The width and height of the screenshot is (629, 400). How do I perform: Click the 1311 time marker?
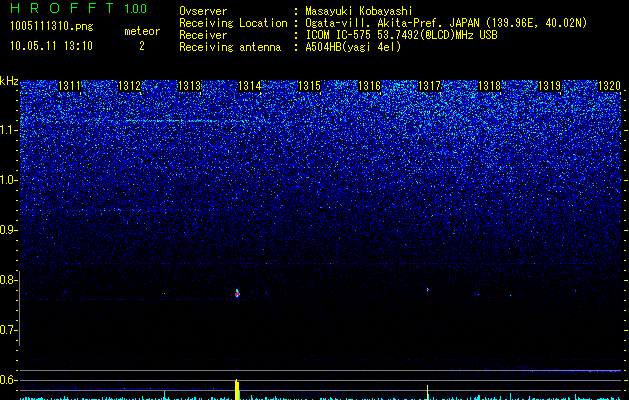point(69,86)
